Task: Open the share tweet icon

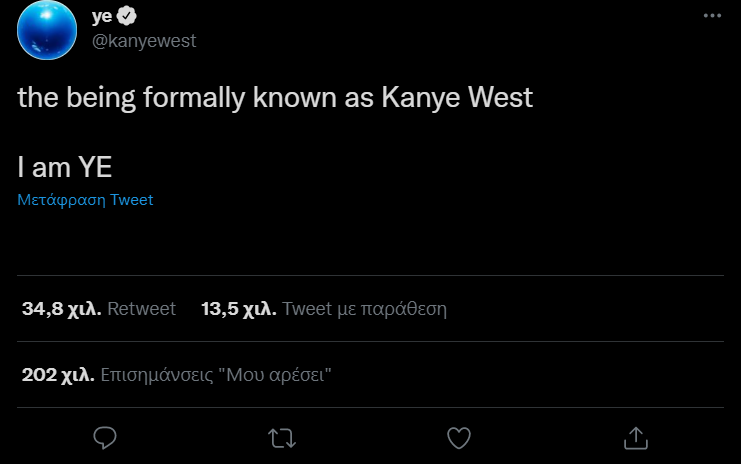Action: pyautogui.click(x=635, y=437)
